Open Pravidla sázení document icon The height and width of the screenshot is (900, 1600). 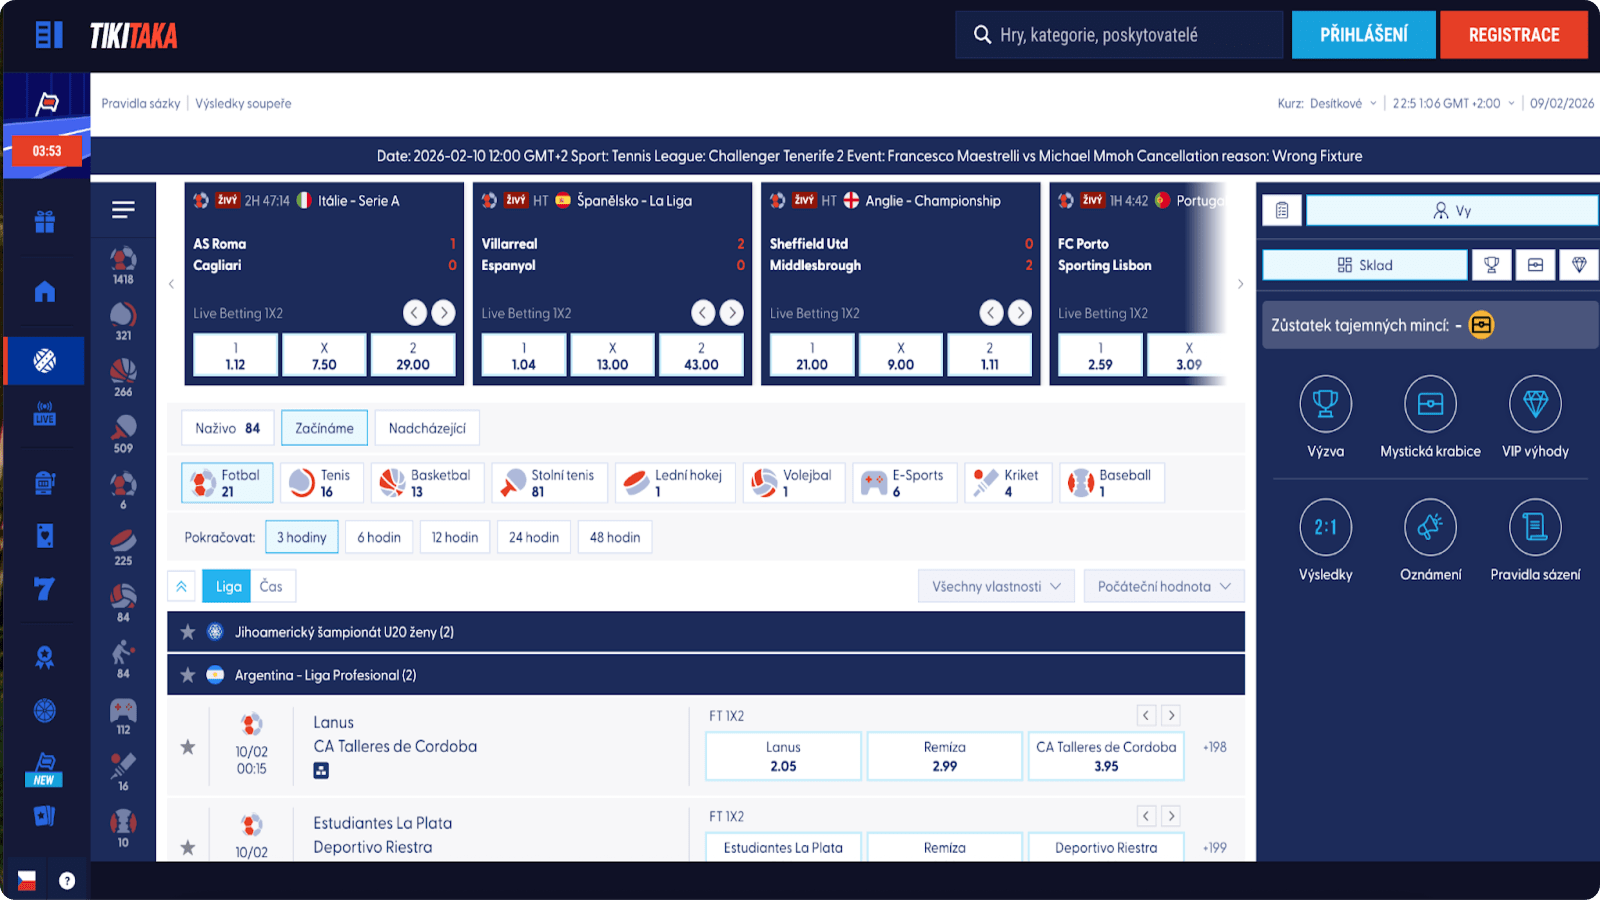1535,527
